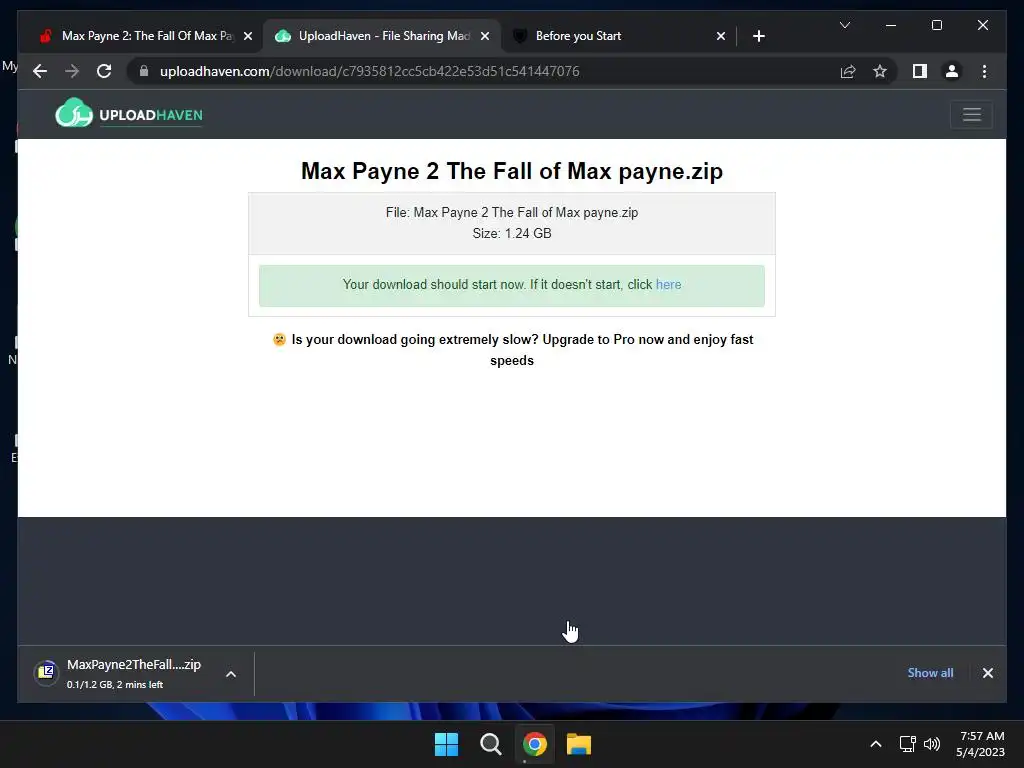Screen dimensions: 1024x768
Task: Open the browser side panel
Action: [x=920, y=71]
